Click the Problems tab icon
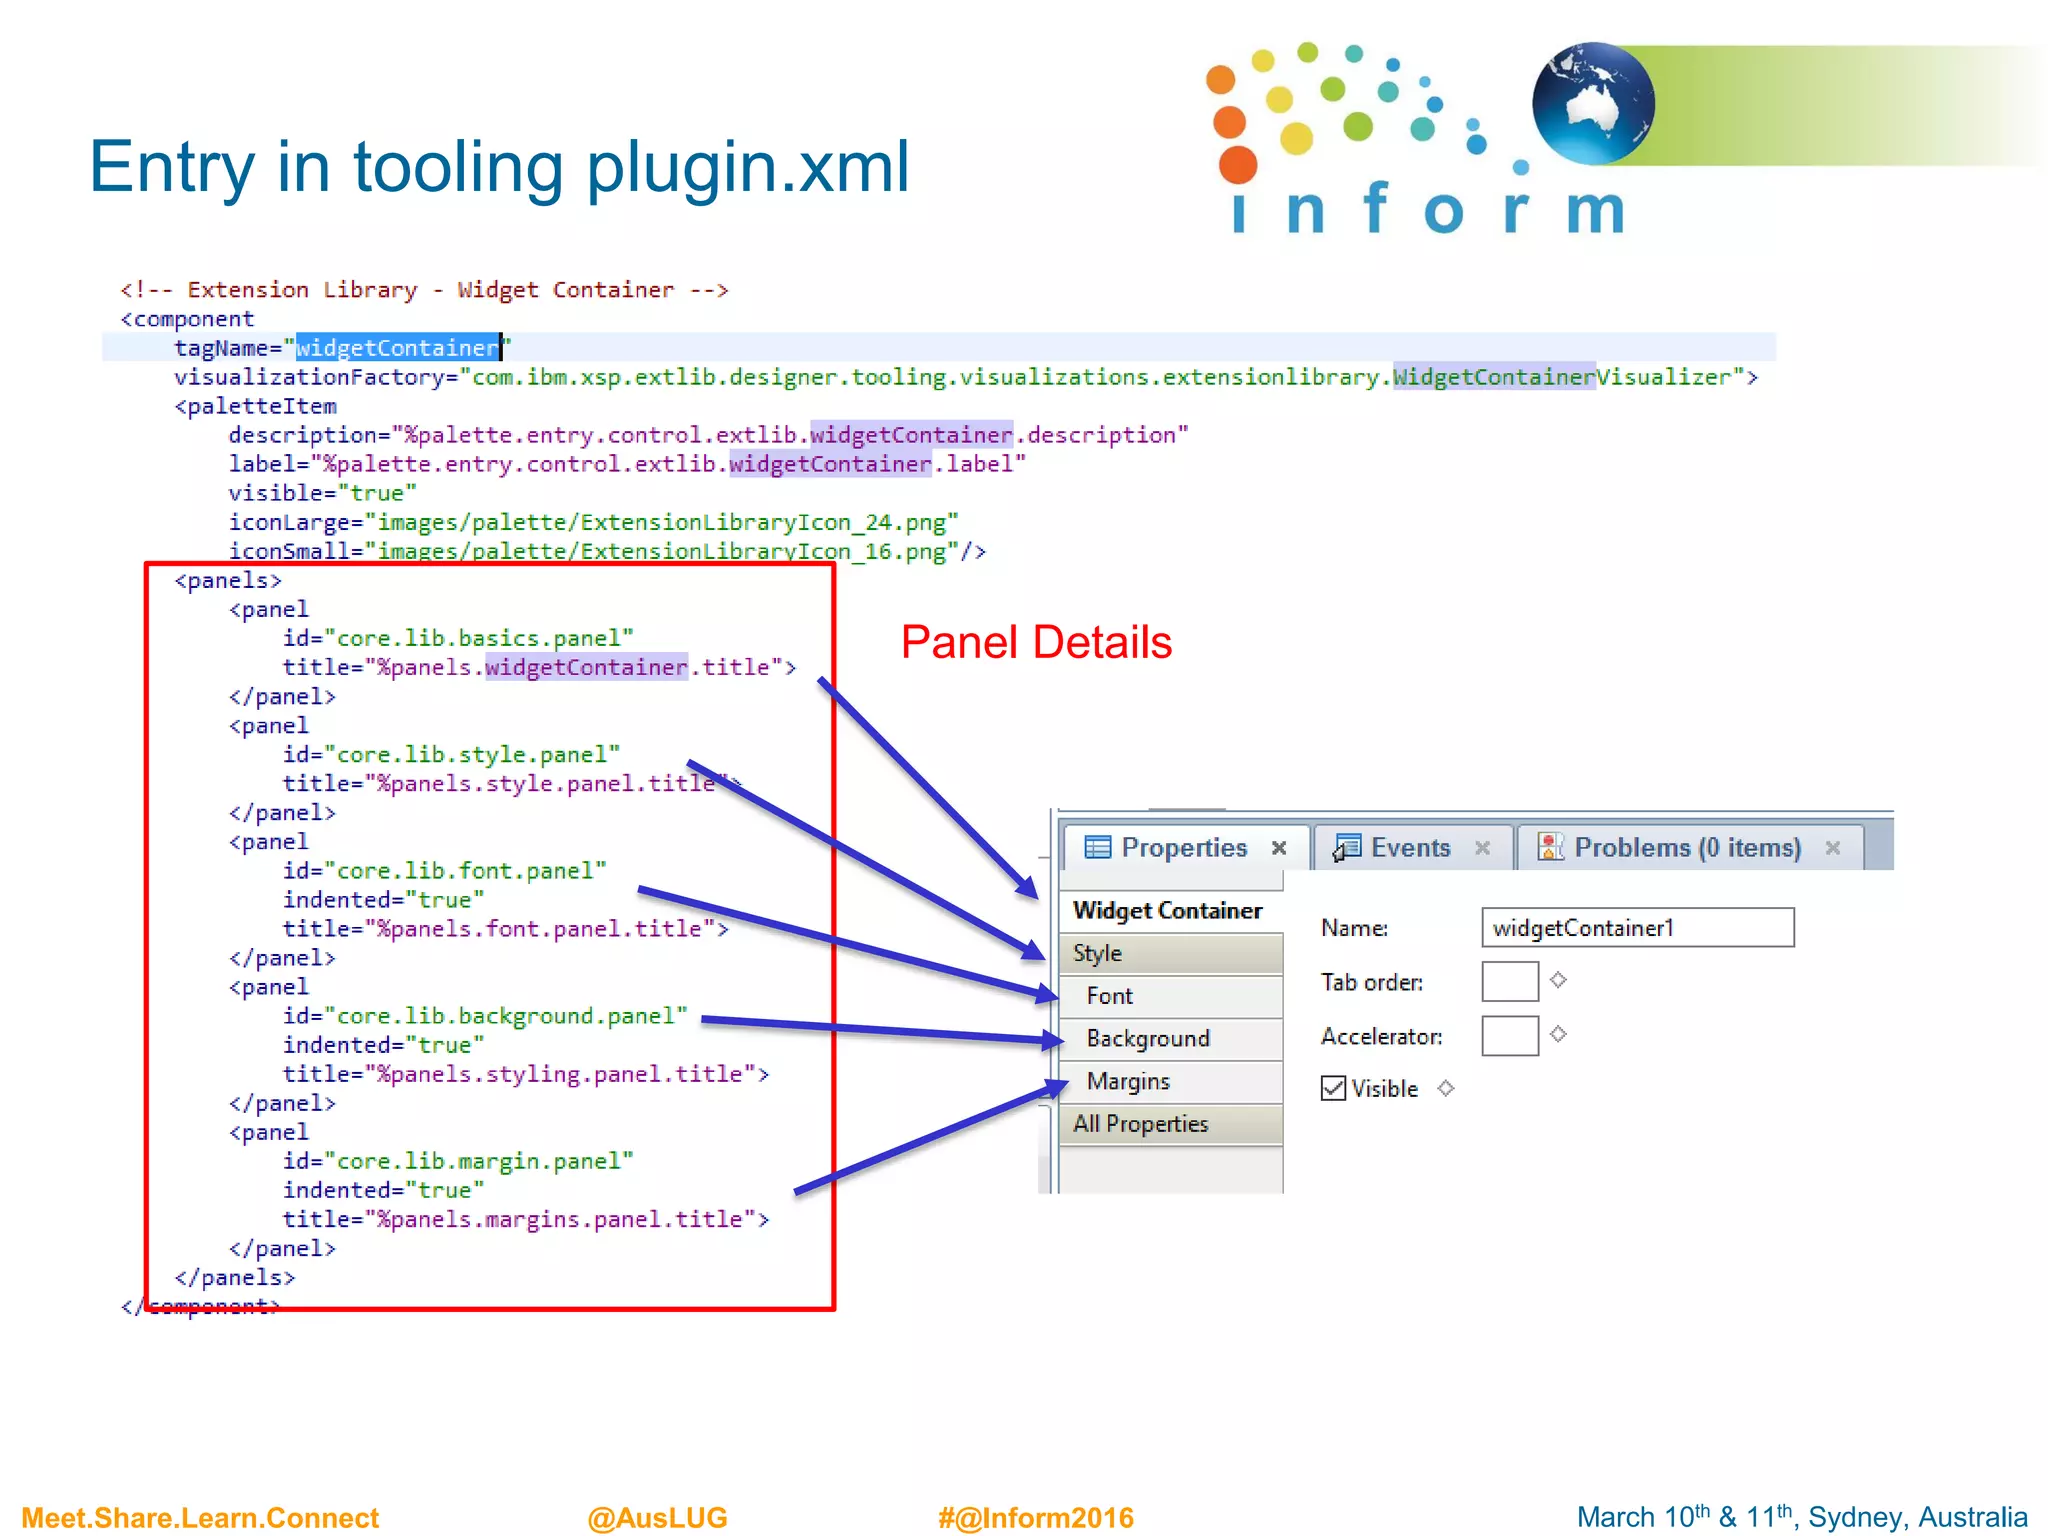 click(1550, 847)
